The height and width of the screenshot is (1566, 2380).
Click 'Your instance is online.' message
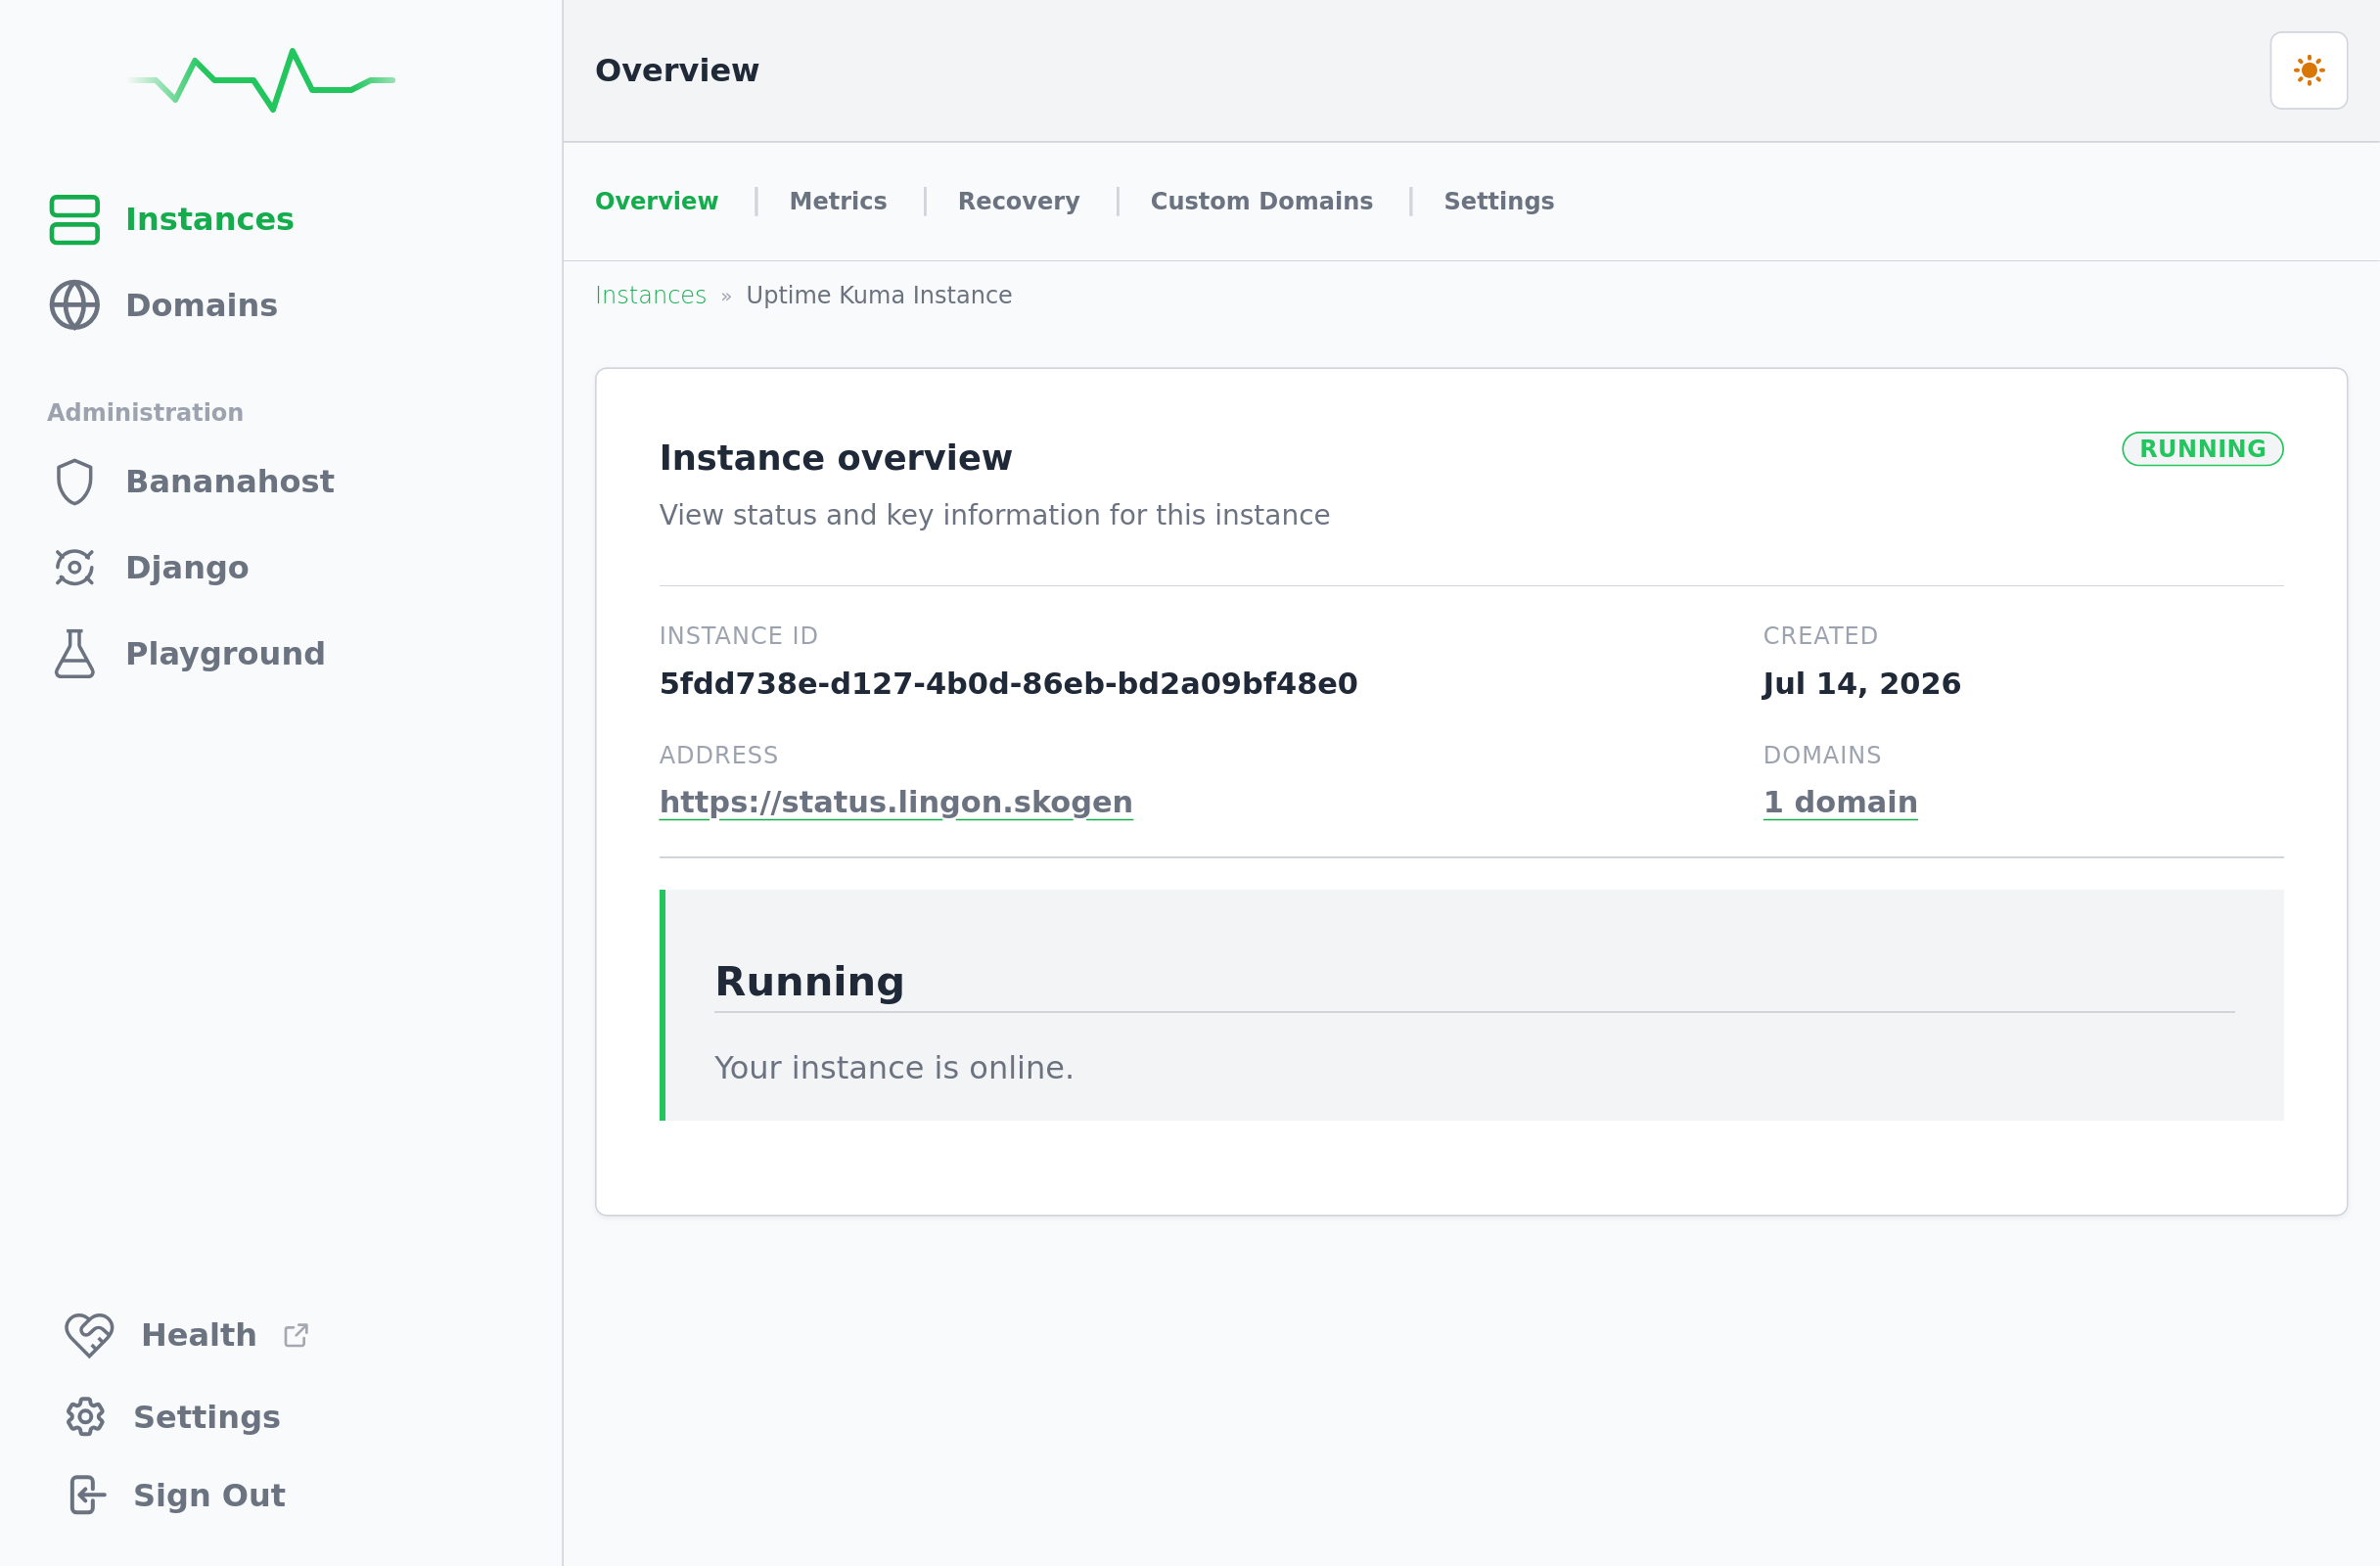pos(894,1068)
